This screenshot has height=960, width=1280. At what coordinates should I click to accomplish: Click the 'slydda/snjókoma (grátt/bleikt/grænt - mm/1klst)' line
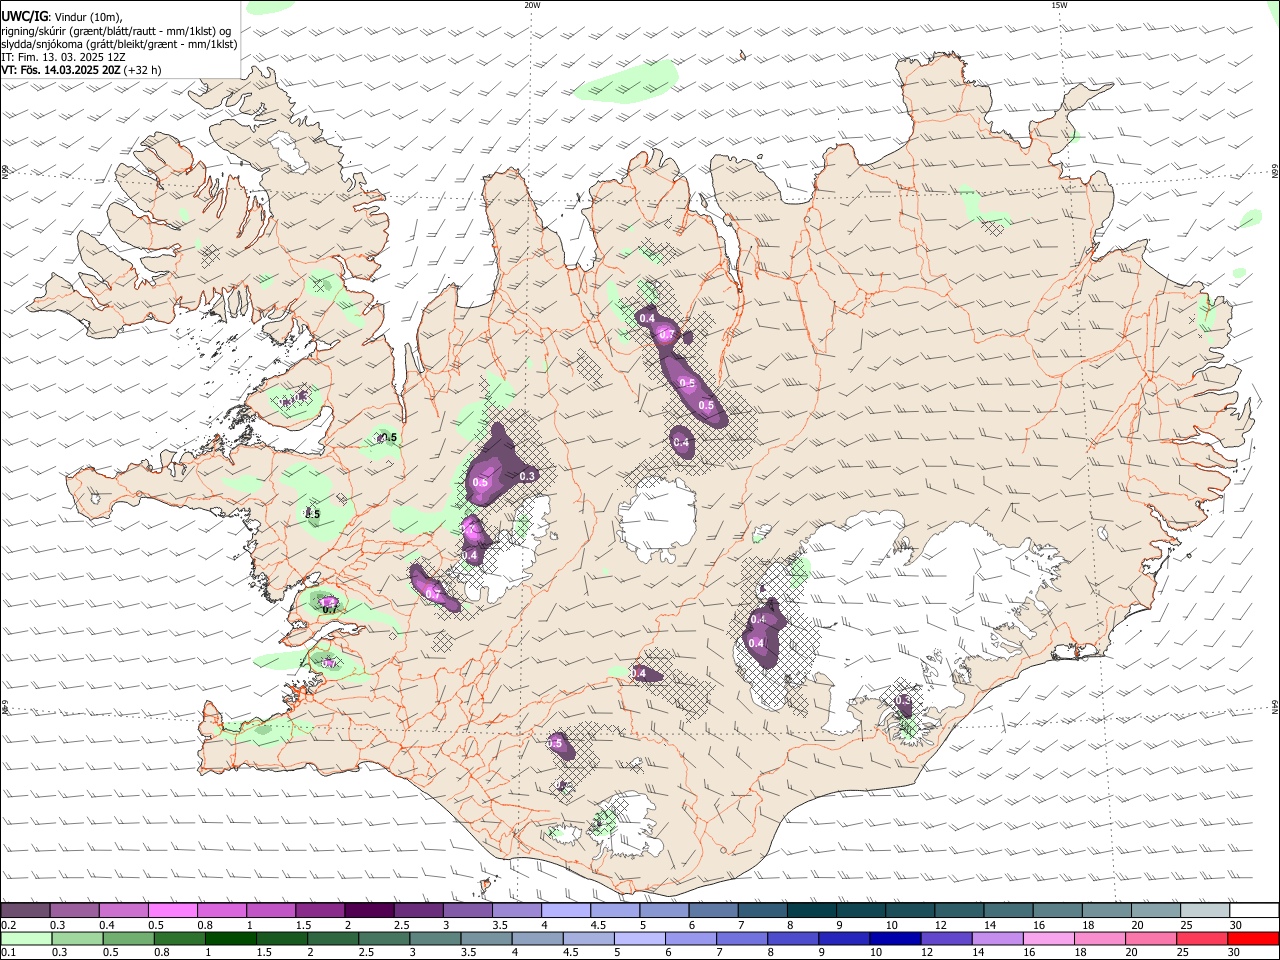pyautogui.click(x=120, y=44)
